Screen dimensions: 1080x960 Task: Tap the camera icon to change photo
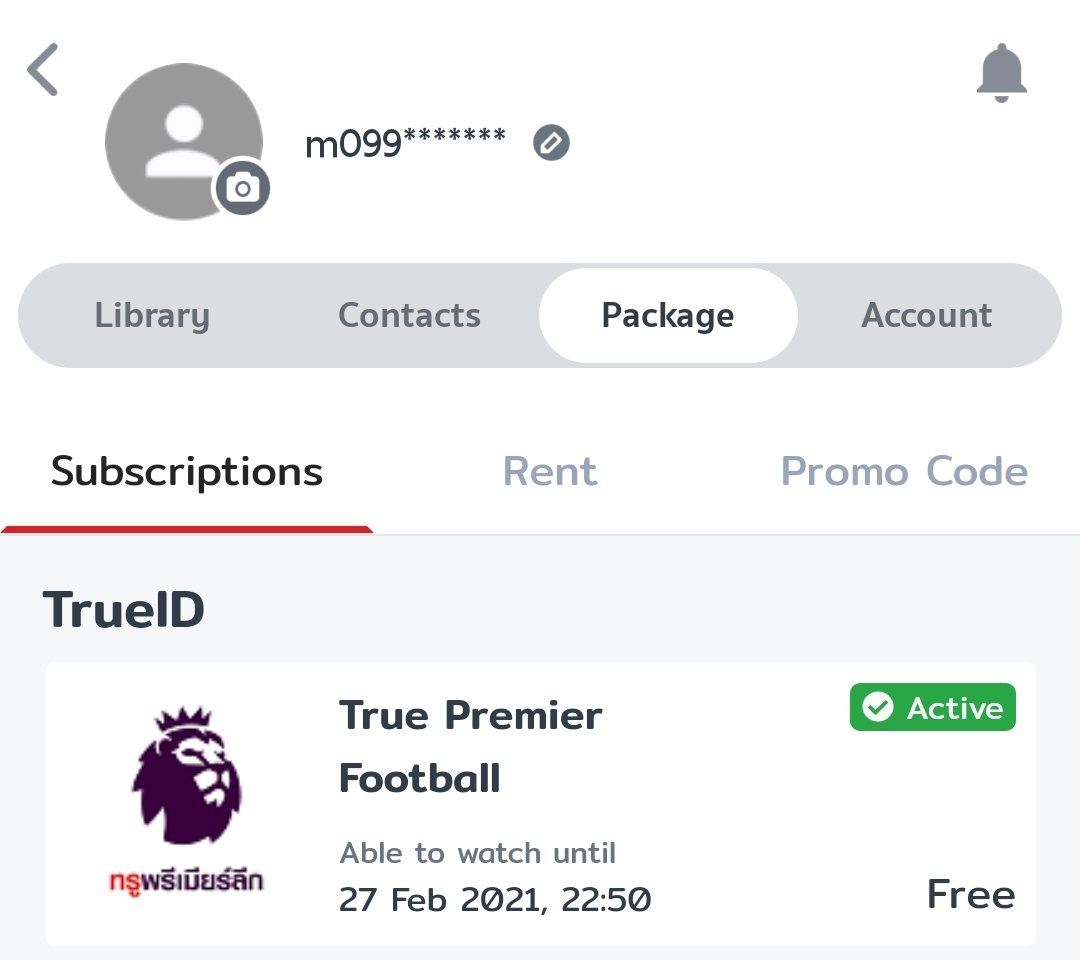point(243,188)
